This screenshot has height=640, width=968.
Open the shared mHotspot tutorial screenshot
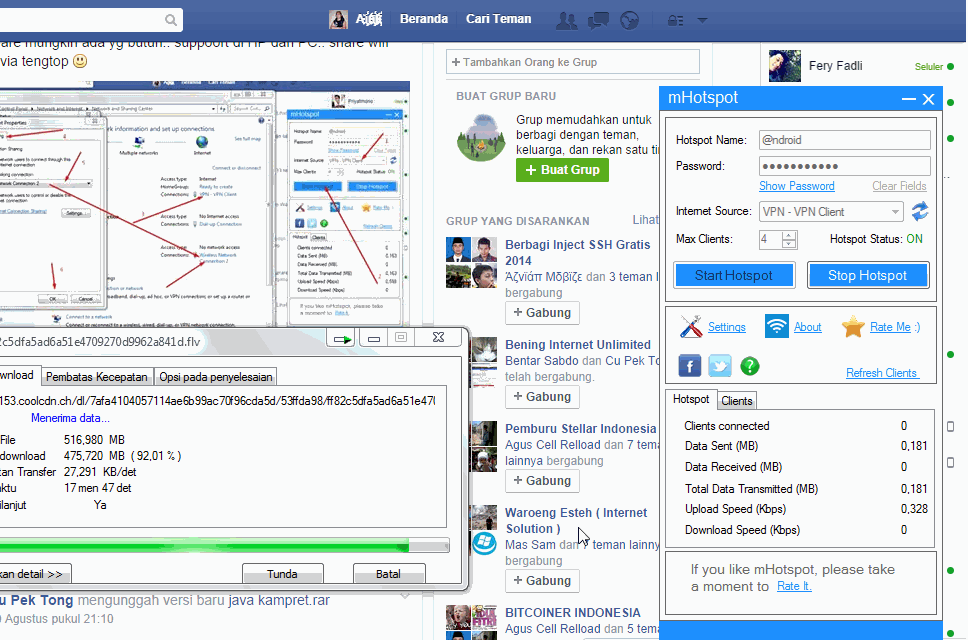point(204,203)
